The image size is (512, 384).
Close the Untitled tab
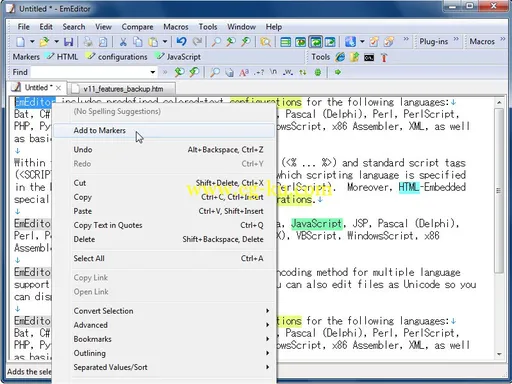[x=58, y=88]
